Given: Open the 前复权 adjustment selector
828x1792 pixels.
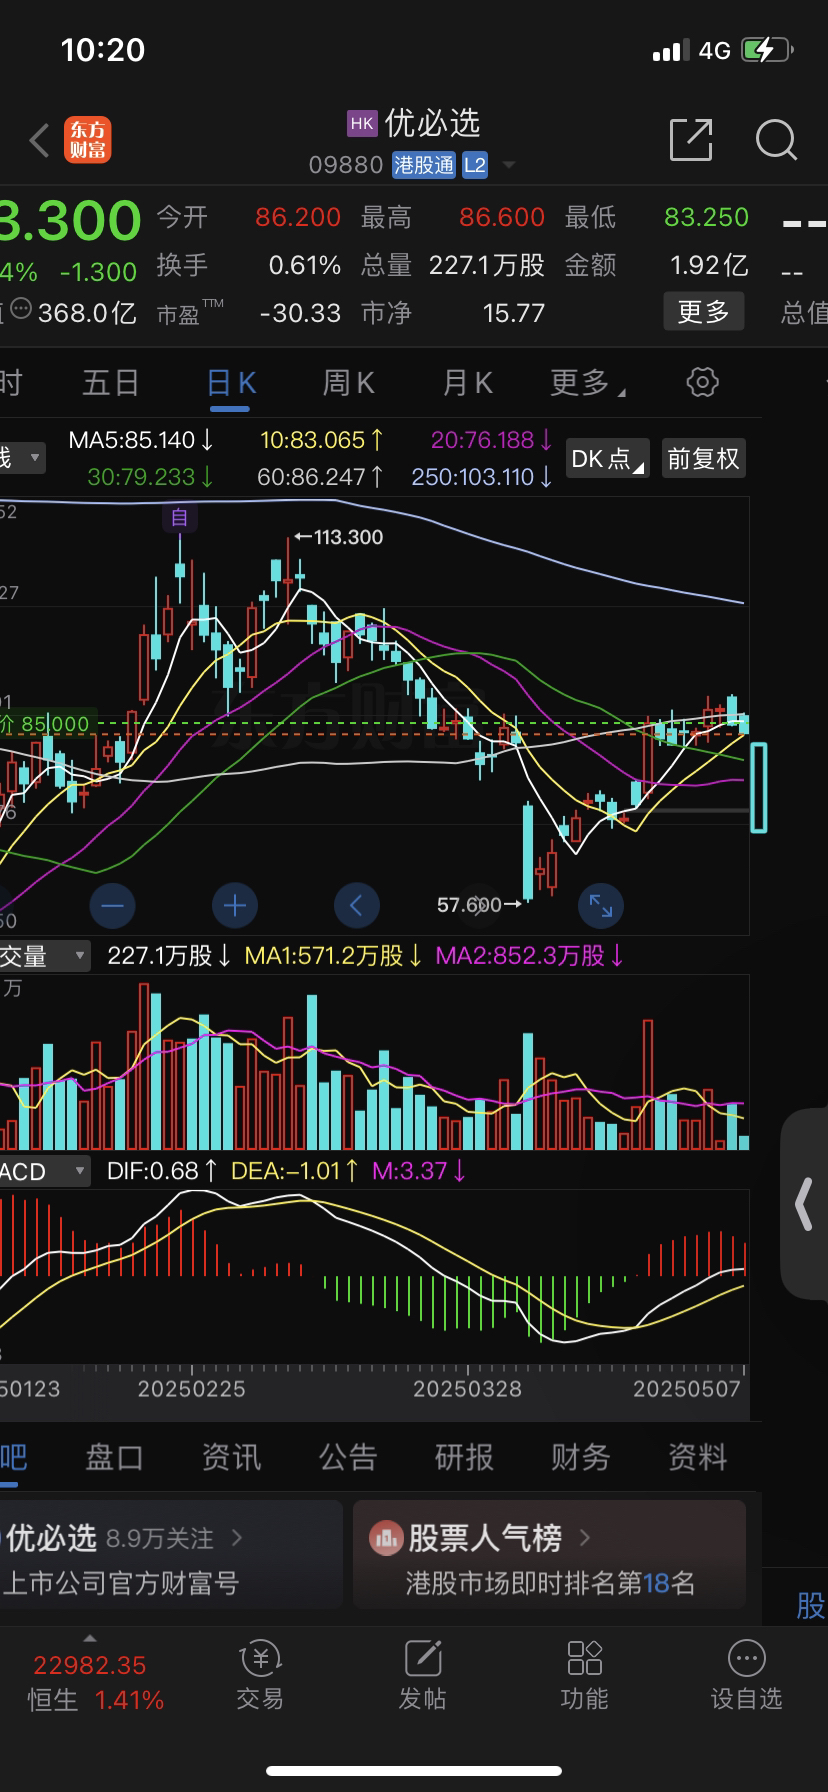Looking at the screenshot, I should [x=703, y=458].
